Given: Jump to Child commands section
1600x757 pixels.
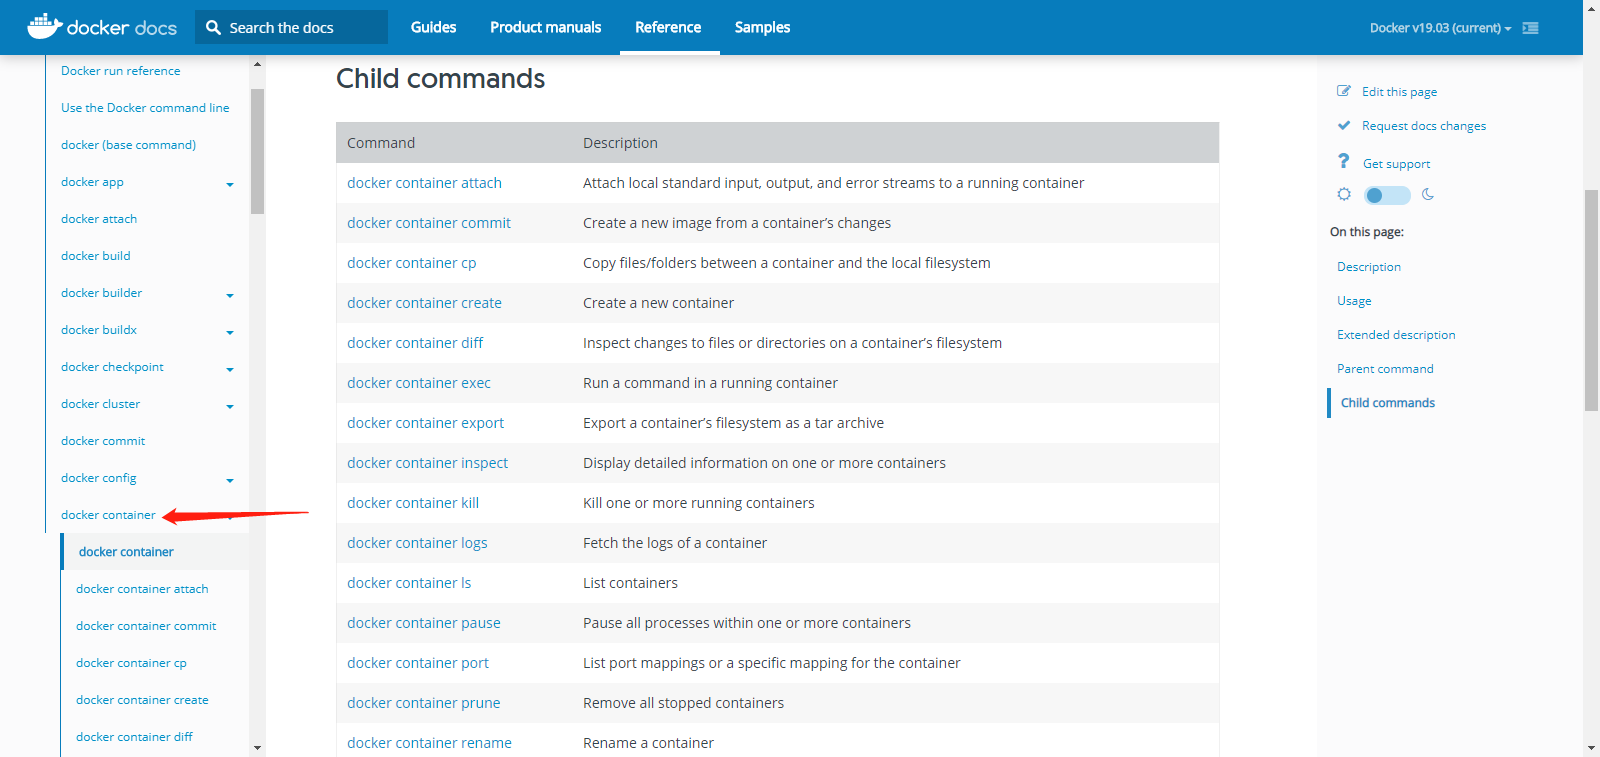Looking at the screenshot, I should 1388,403.
